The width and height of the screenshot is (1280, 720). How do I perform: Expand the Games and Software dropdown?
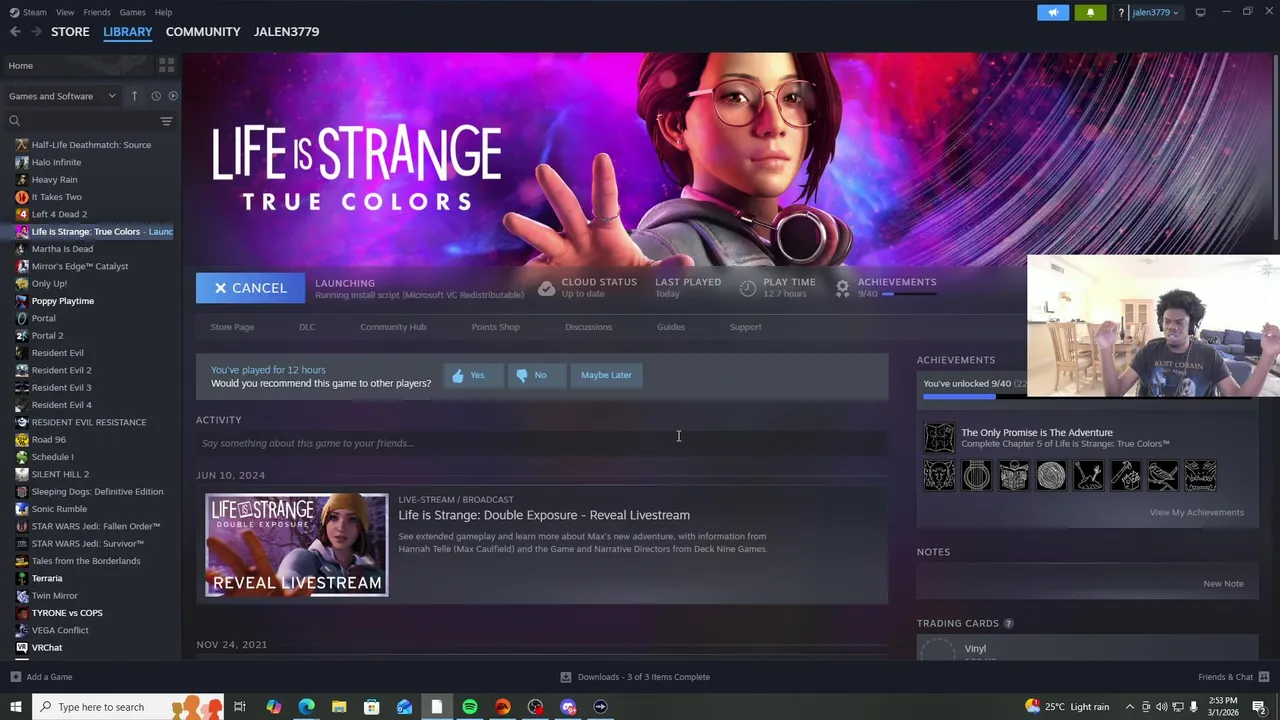coord(62,96)
